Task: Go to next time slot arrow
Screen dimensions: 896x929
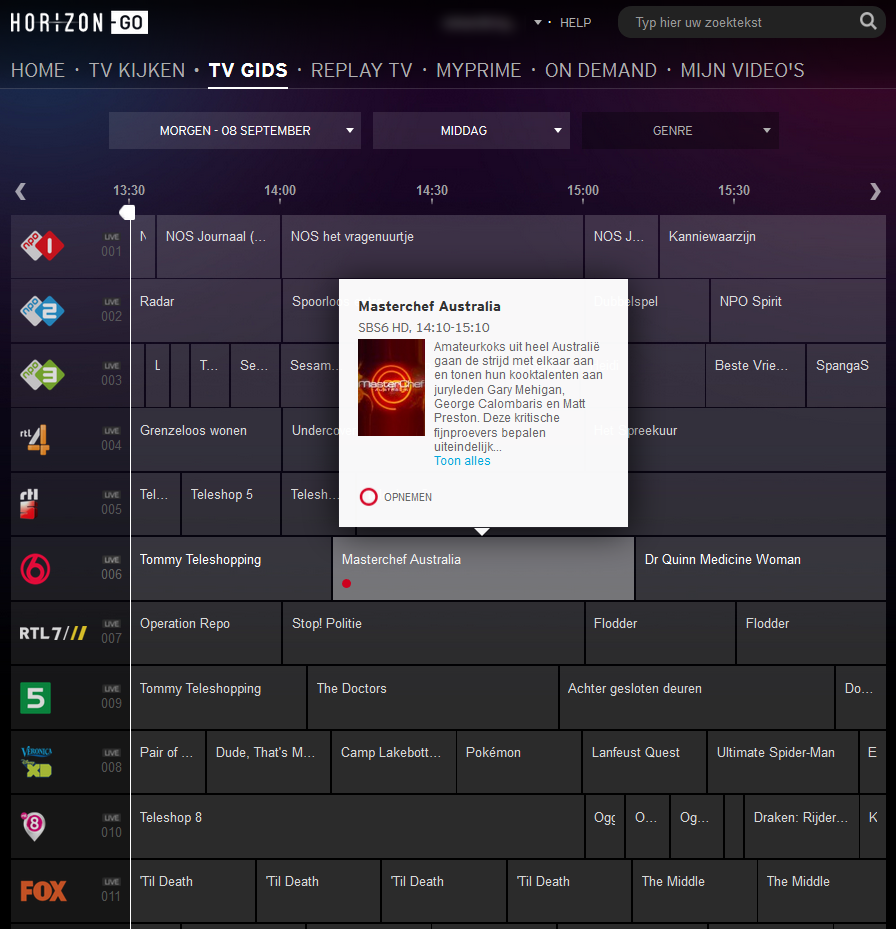Action: pos(875,191)
